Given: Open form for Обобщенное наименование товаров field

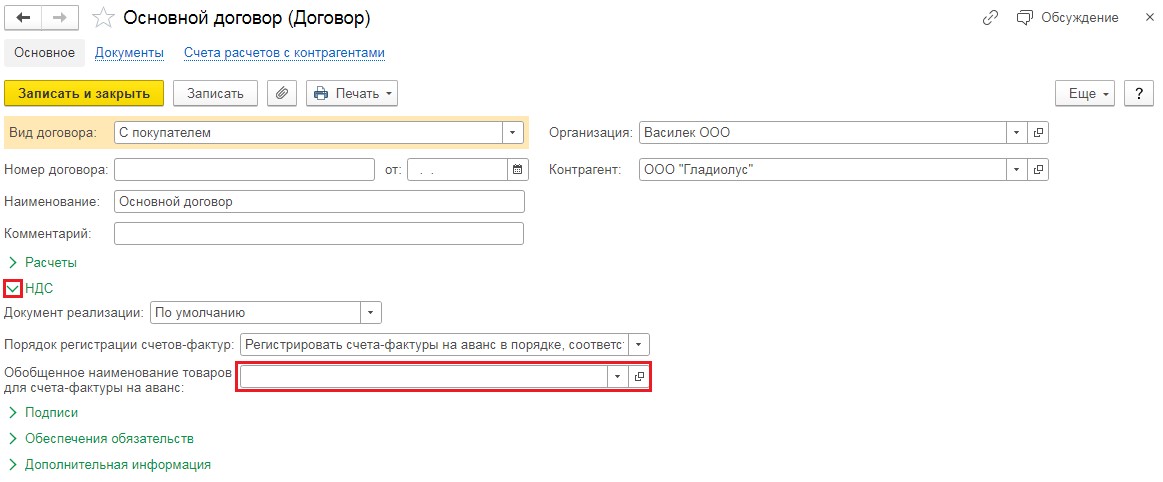Looking at the screenshot, I should [x=639, y=377].
